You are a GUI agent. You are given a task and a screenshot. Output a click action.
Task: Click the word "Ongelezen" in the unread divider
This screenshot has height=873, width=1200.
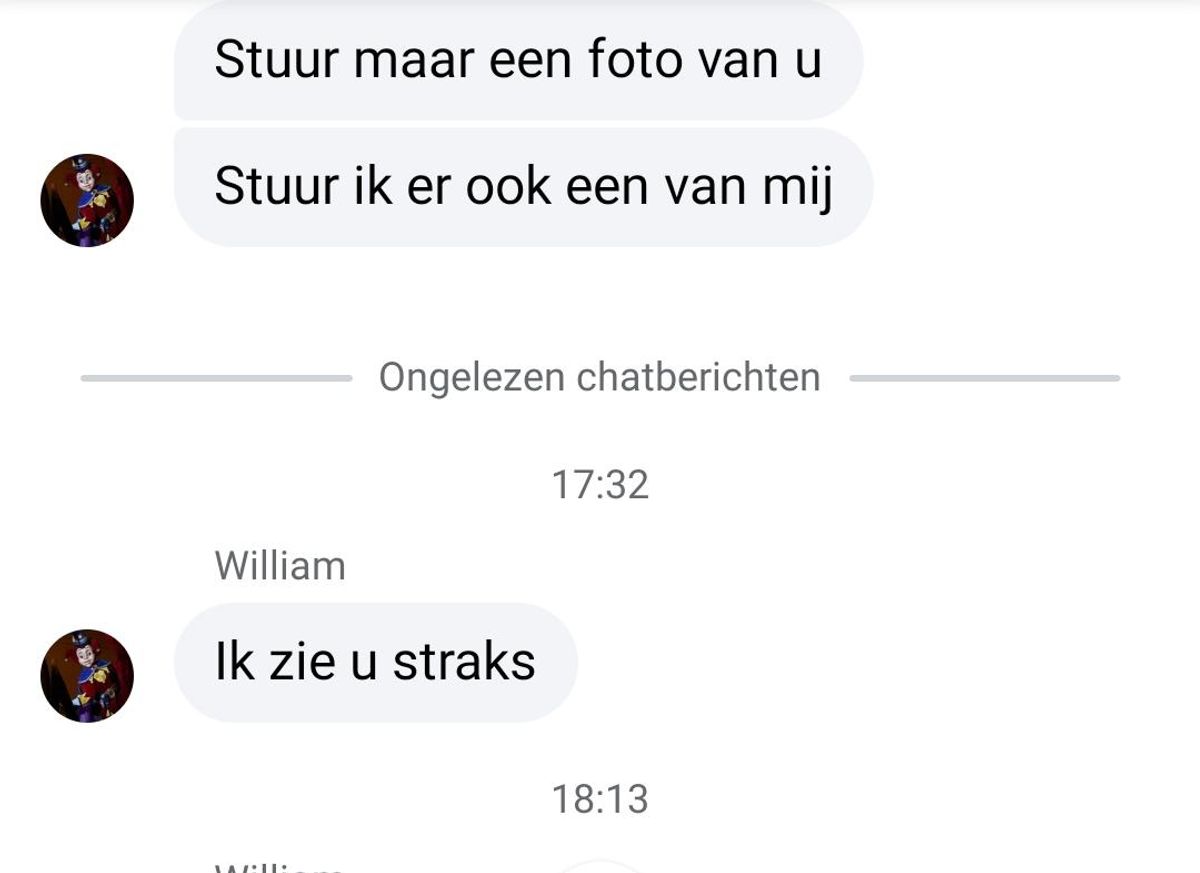click(472, 379)
